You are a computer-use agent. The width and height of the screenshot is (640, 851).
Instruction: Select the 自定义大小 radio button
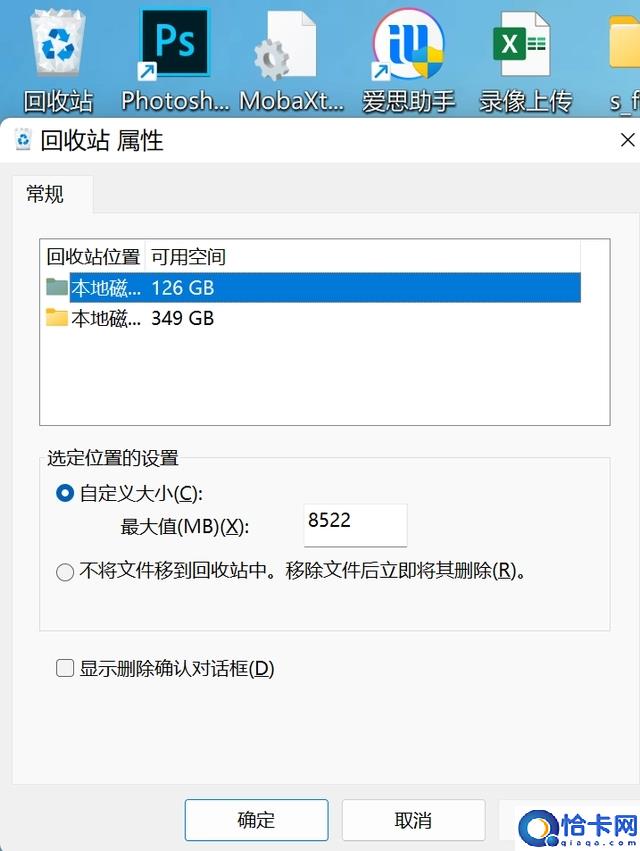point(65,493)
